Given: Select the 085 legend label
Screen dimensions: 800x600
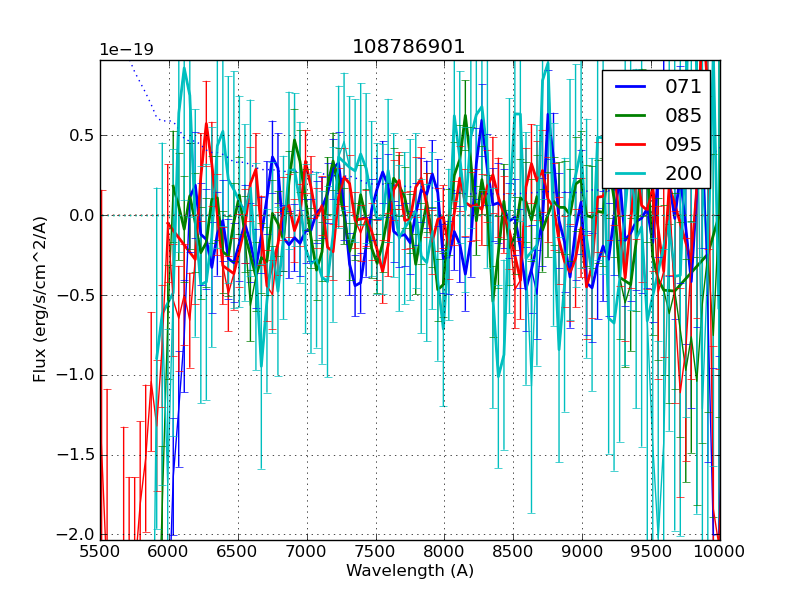Looking at the screenshot, I should pos(684,115).
